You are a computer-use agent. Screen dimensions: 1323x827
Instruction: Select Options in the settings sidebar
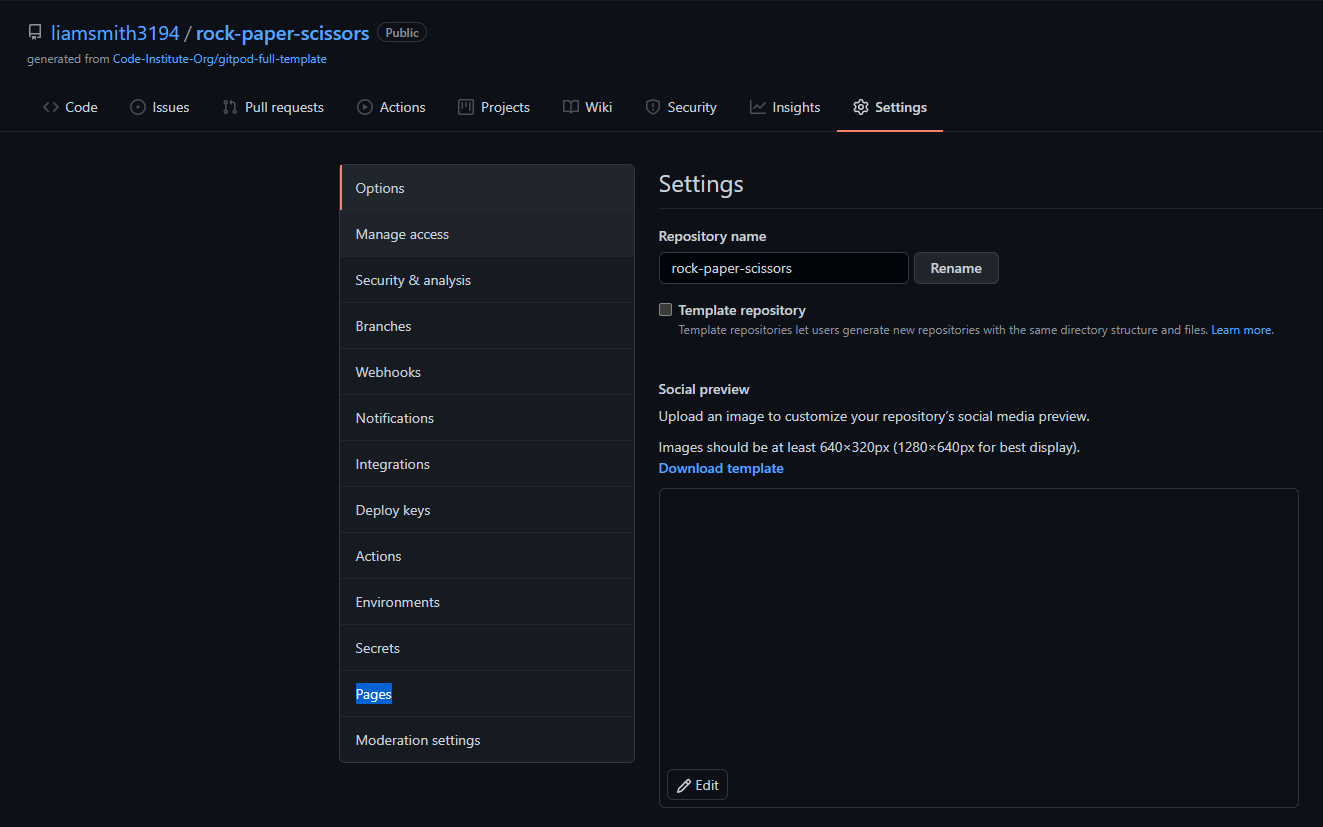click(487, 188)
